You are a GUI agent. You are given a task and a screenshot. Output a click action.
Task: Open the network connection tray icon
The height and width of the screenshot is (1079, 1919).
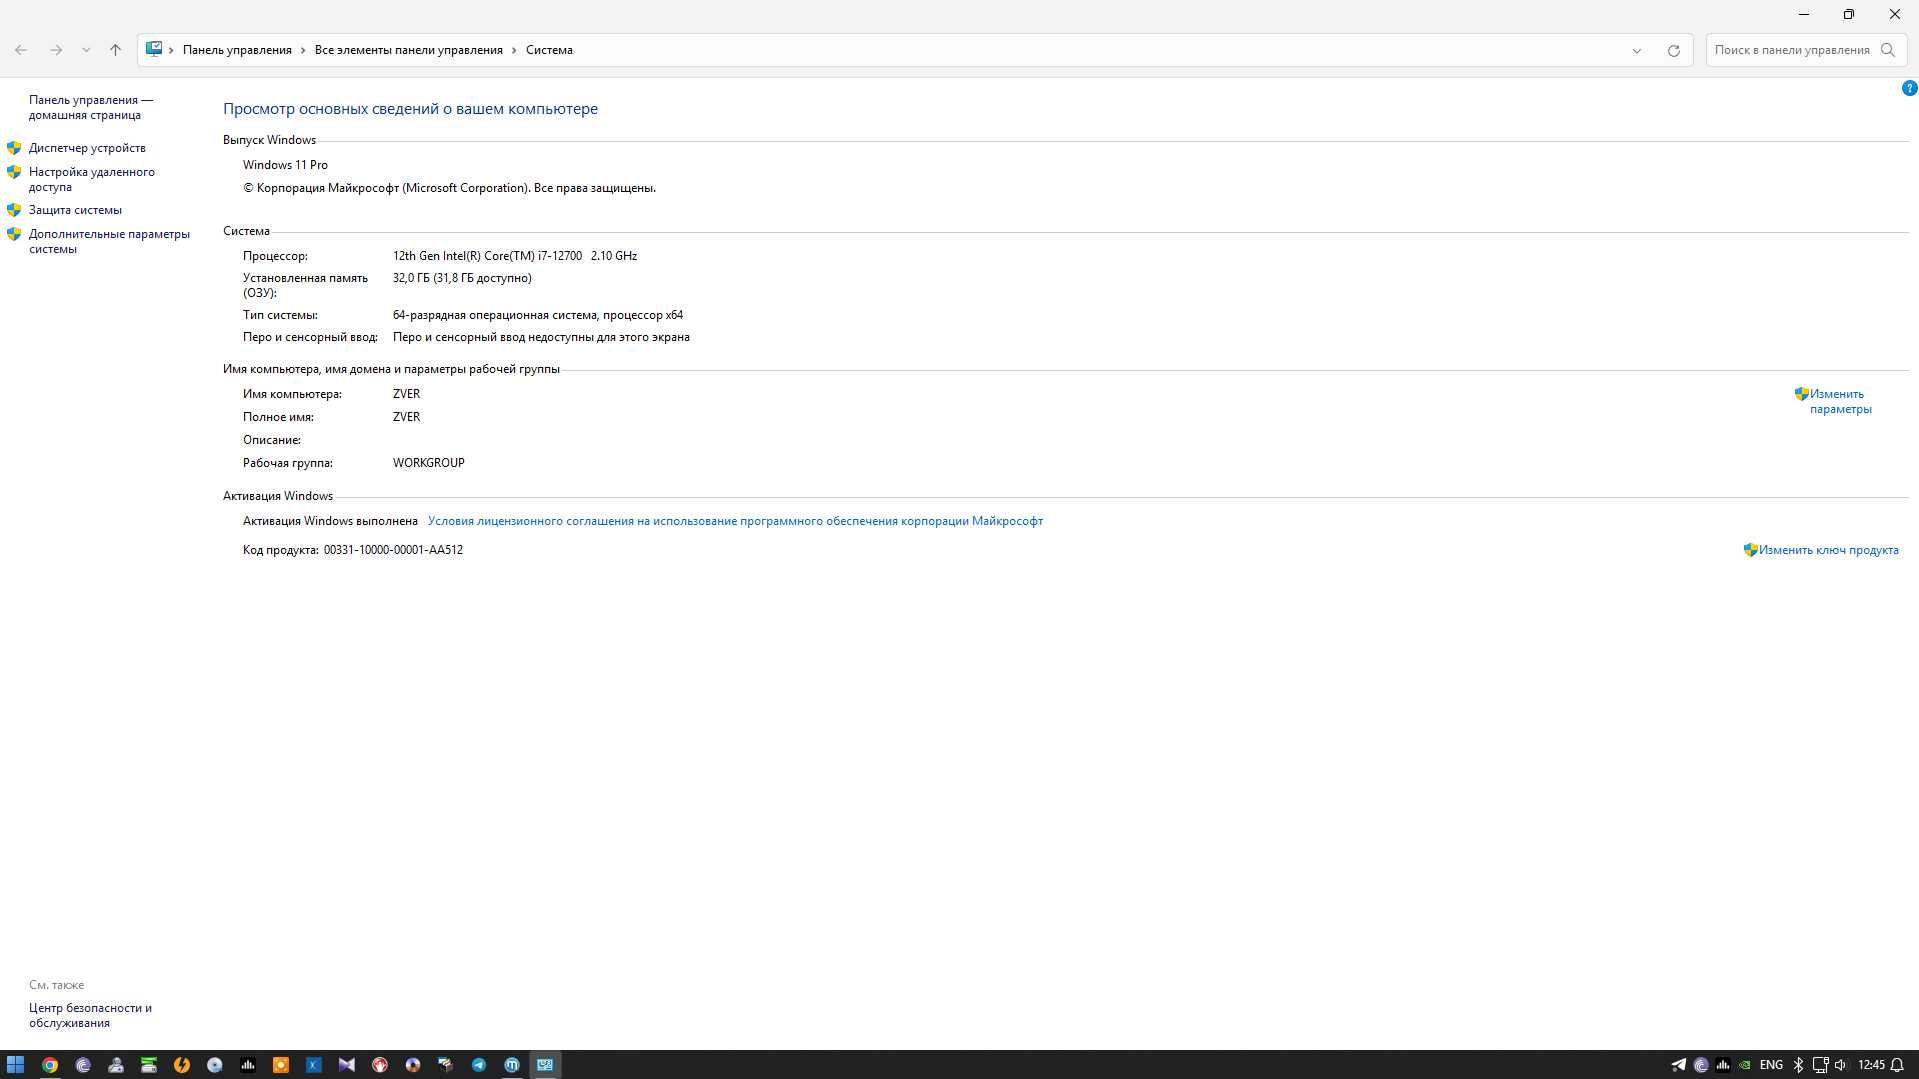(x=1820, y=1065)
